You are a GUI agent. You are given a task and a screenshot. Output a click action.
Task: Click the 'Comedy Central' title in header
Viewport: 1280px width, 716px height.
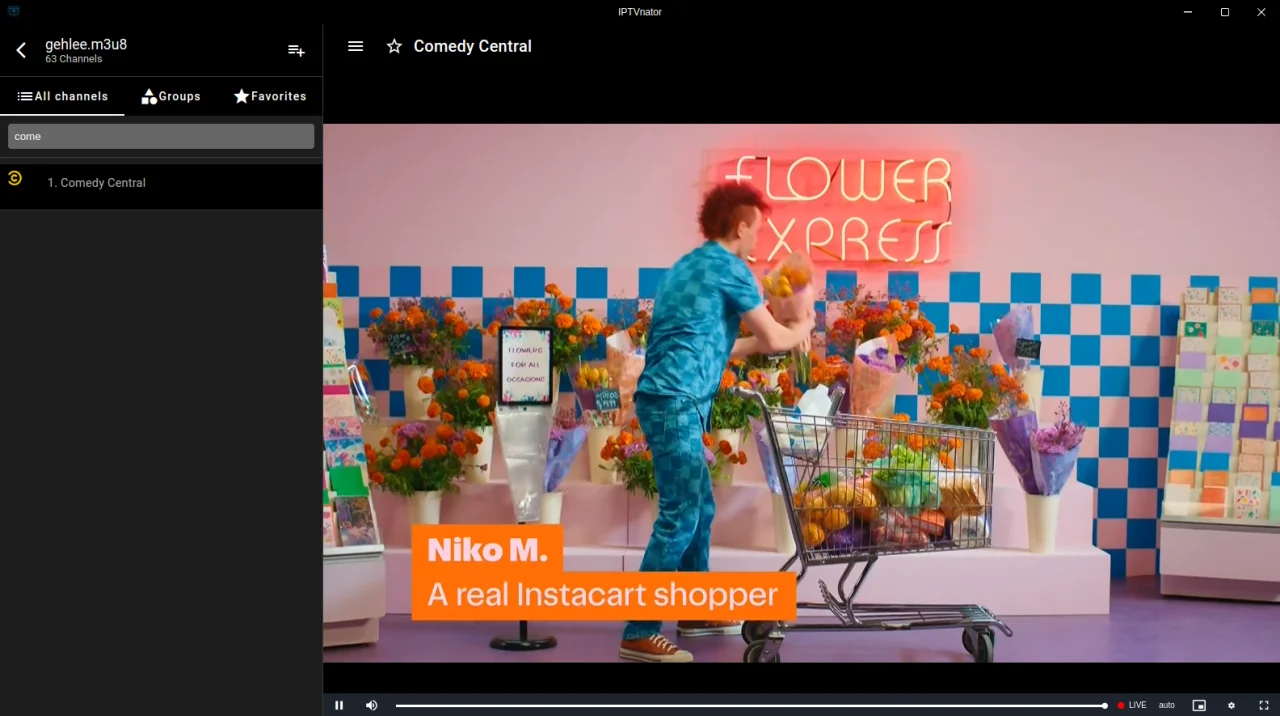(x=473, y=46)
